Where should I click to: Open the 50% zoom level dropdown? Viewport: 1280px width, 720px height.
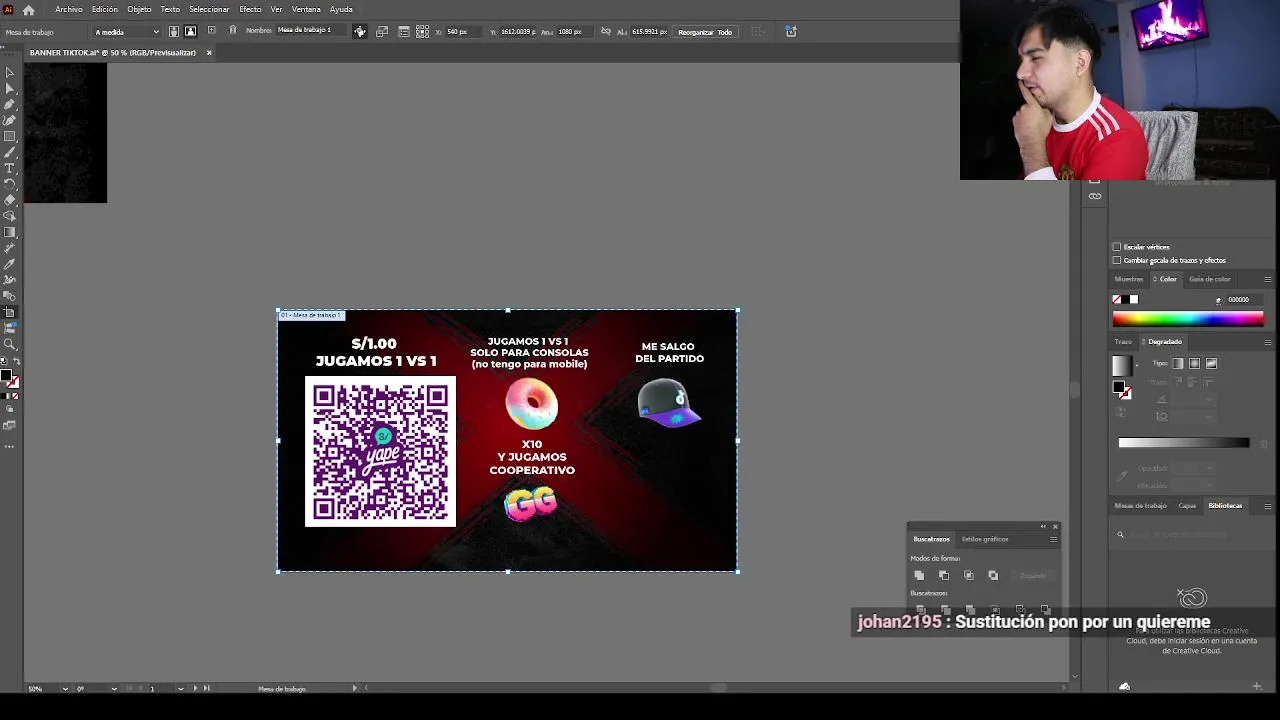pos(65,688)
